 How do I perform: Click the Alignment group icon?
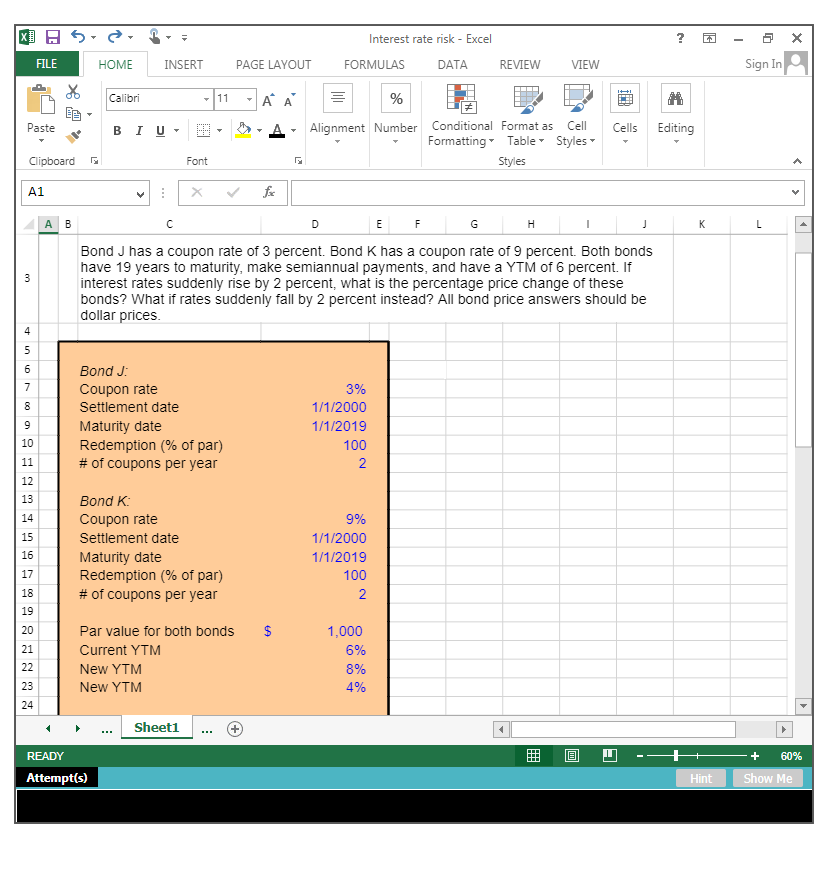pos(338,98)
